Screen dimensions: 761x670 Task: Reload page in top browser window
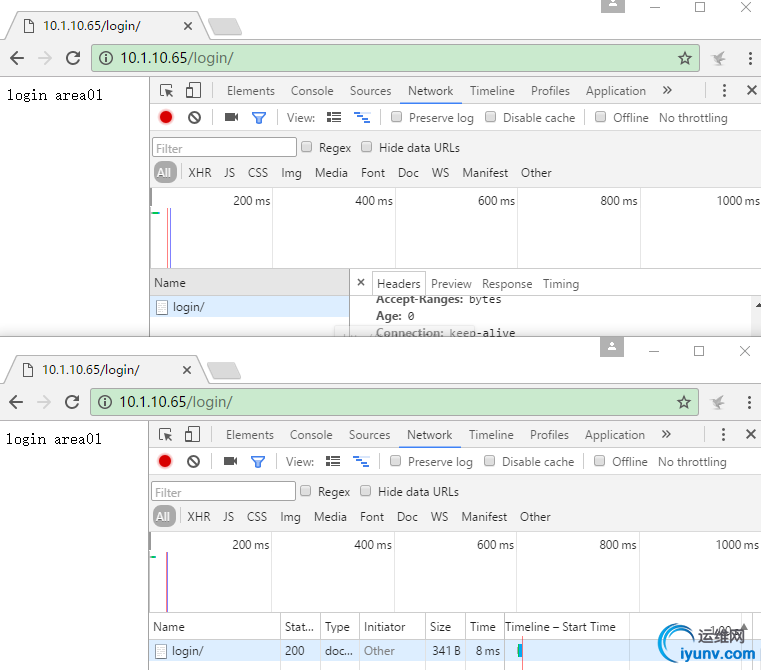(73, 58)
